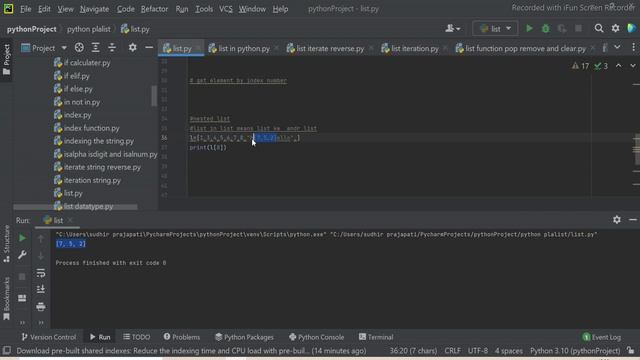The width and height of the screenshot is (640, 360).
Task: Toggle soft-wrap in the Run console
Action: tap(41, 273)
